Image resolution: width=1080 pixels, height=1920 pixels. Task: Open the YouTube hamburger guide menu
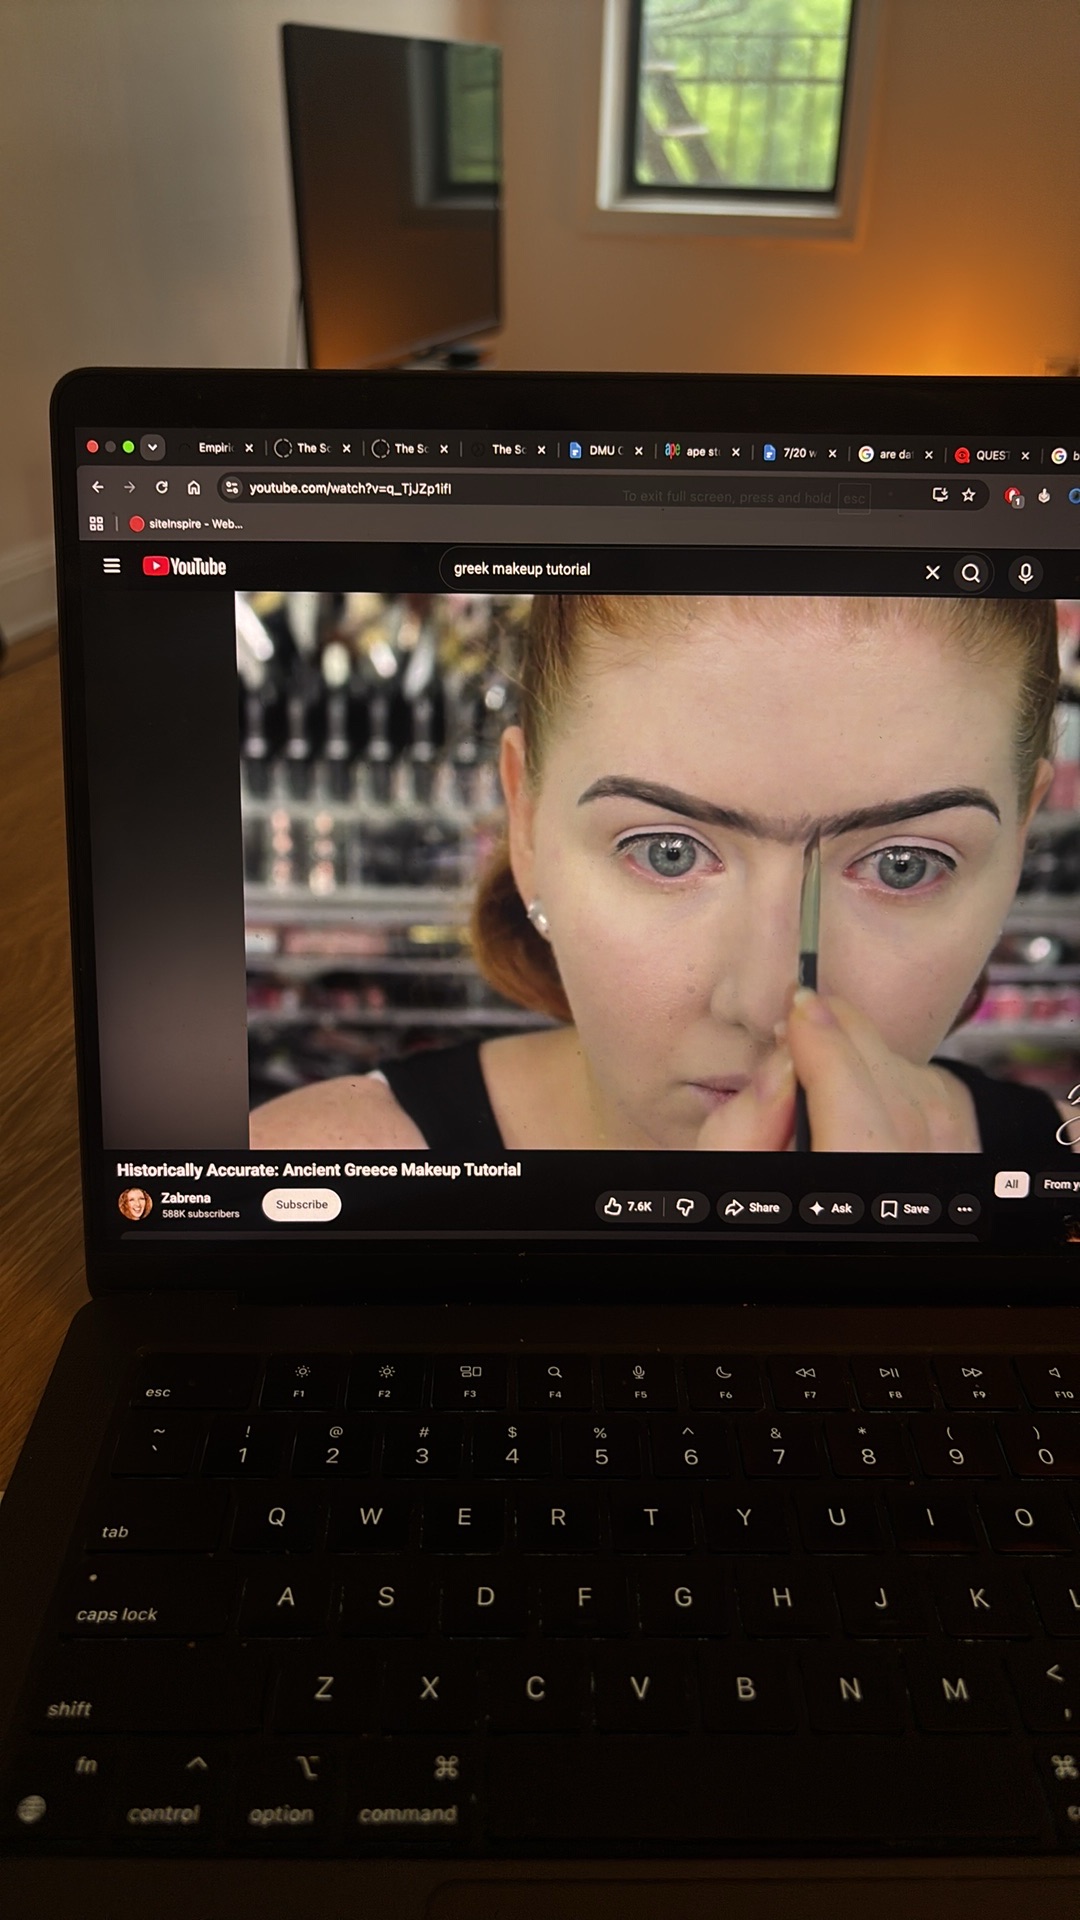pos(112,566)
